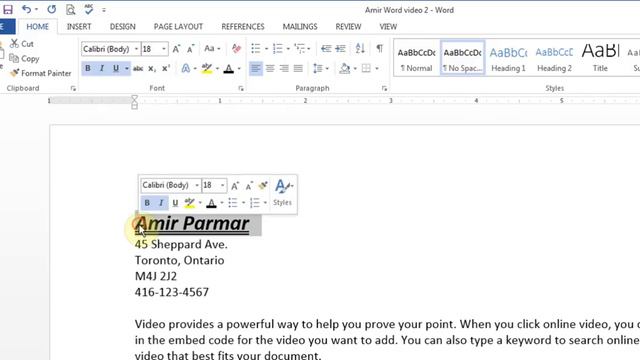The width and height of the screenshot is (640, 360).
Task: Apply the Heading 1 style
Action: pos(508,58)
